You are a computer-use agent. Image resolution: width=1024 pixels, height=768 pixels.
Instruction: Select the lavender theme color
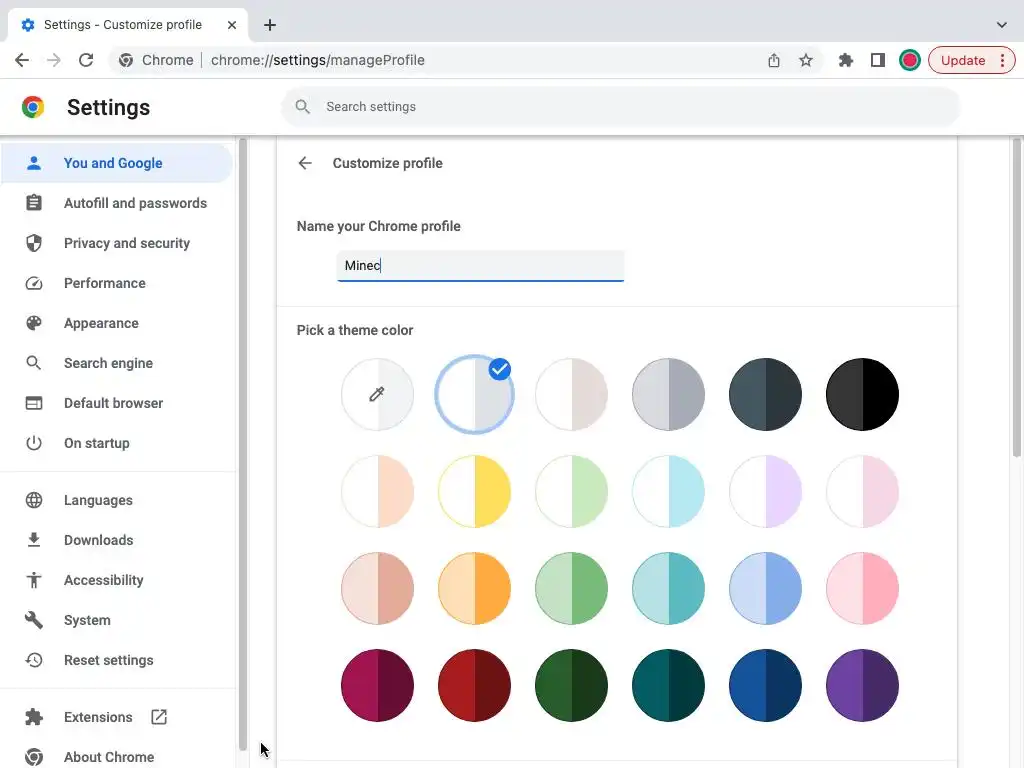click(x=765, y=491)
